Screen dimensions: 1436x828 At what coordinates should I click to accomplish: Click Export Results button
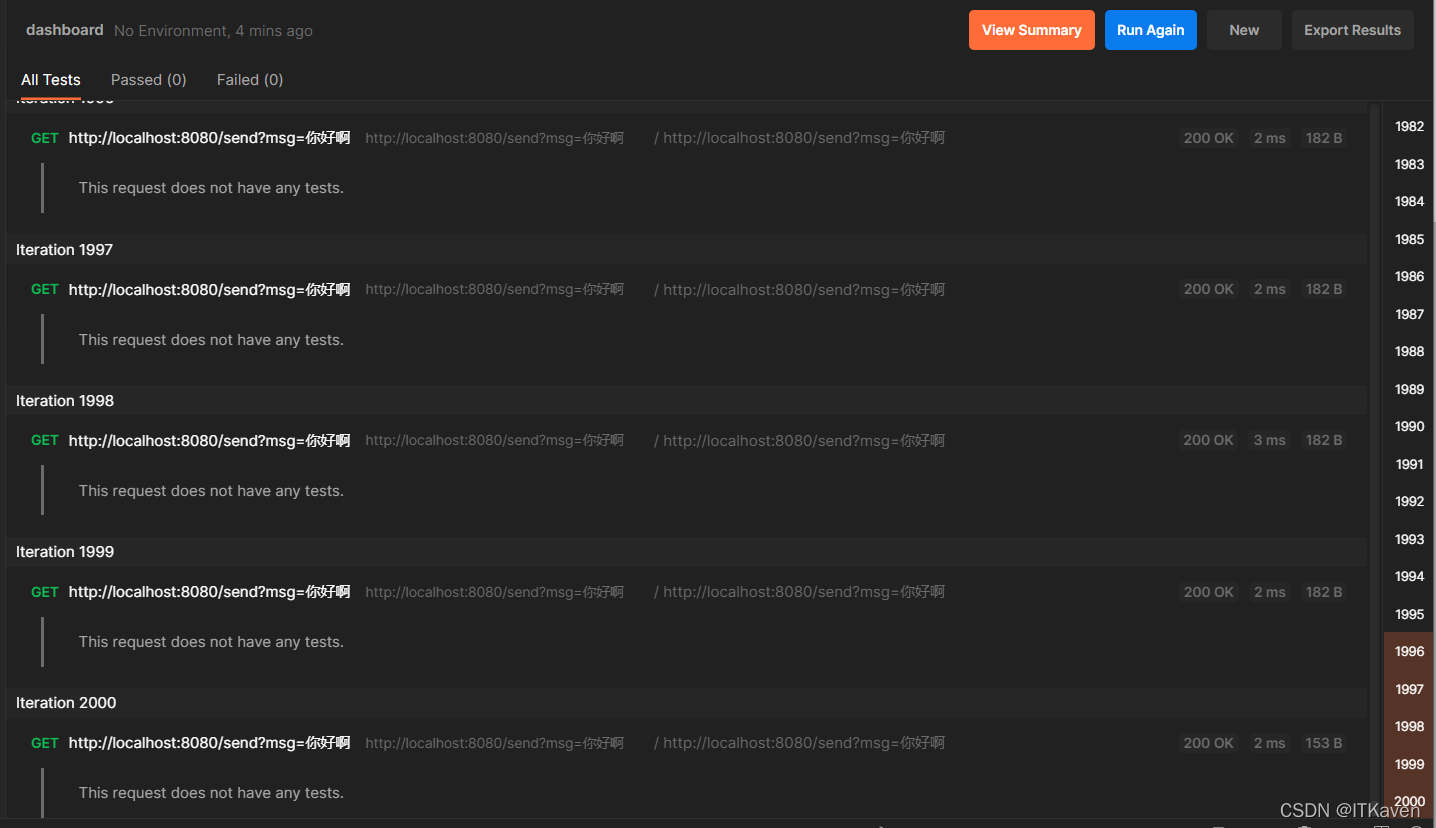tap(1352, 30)
